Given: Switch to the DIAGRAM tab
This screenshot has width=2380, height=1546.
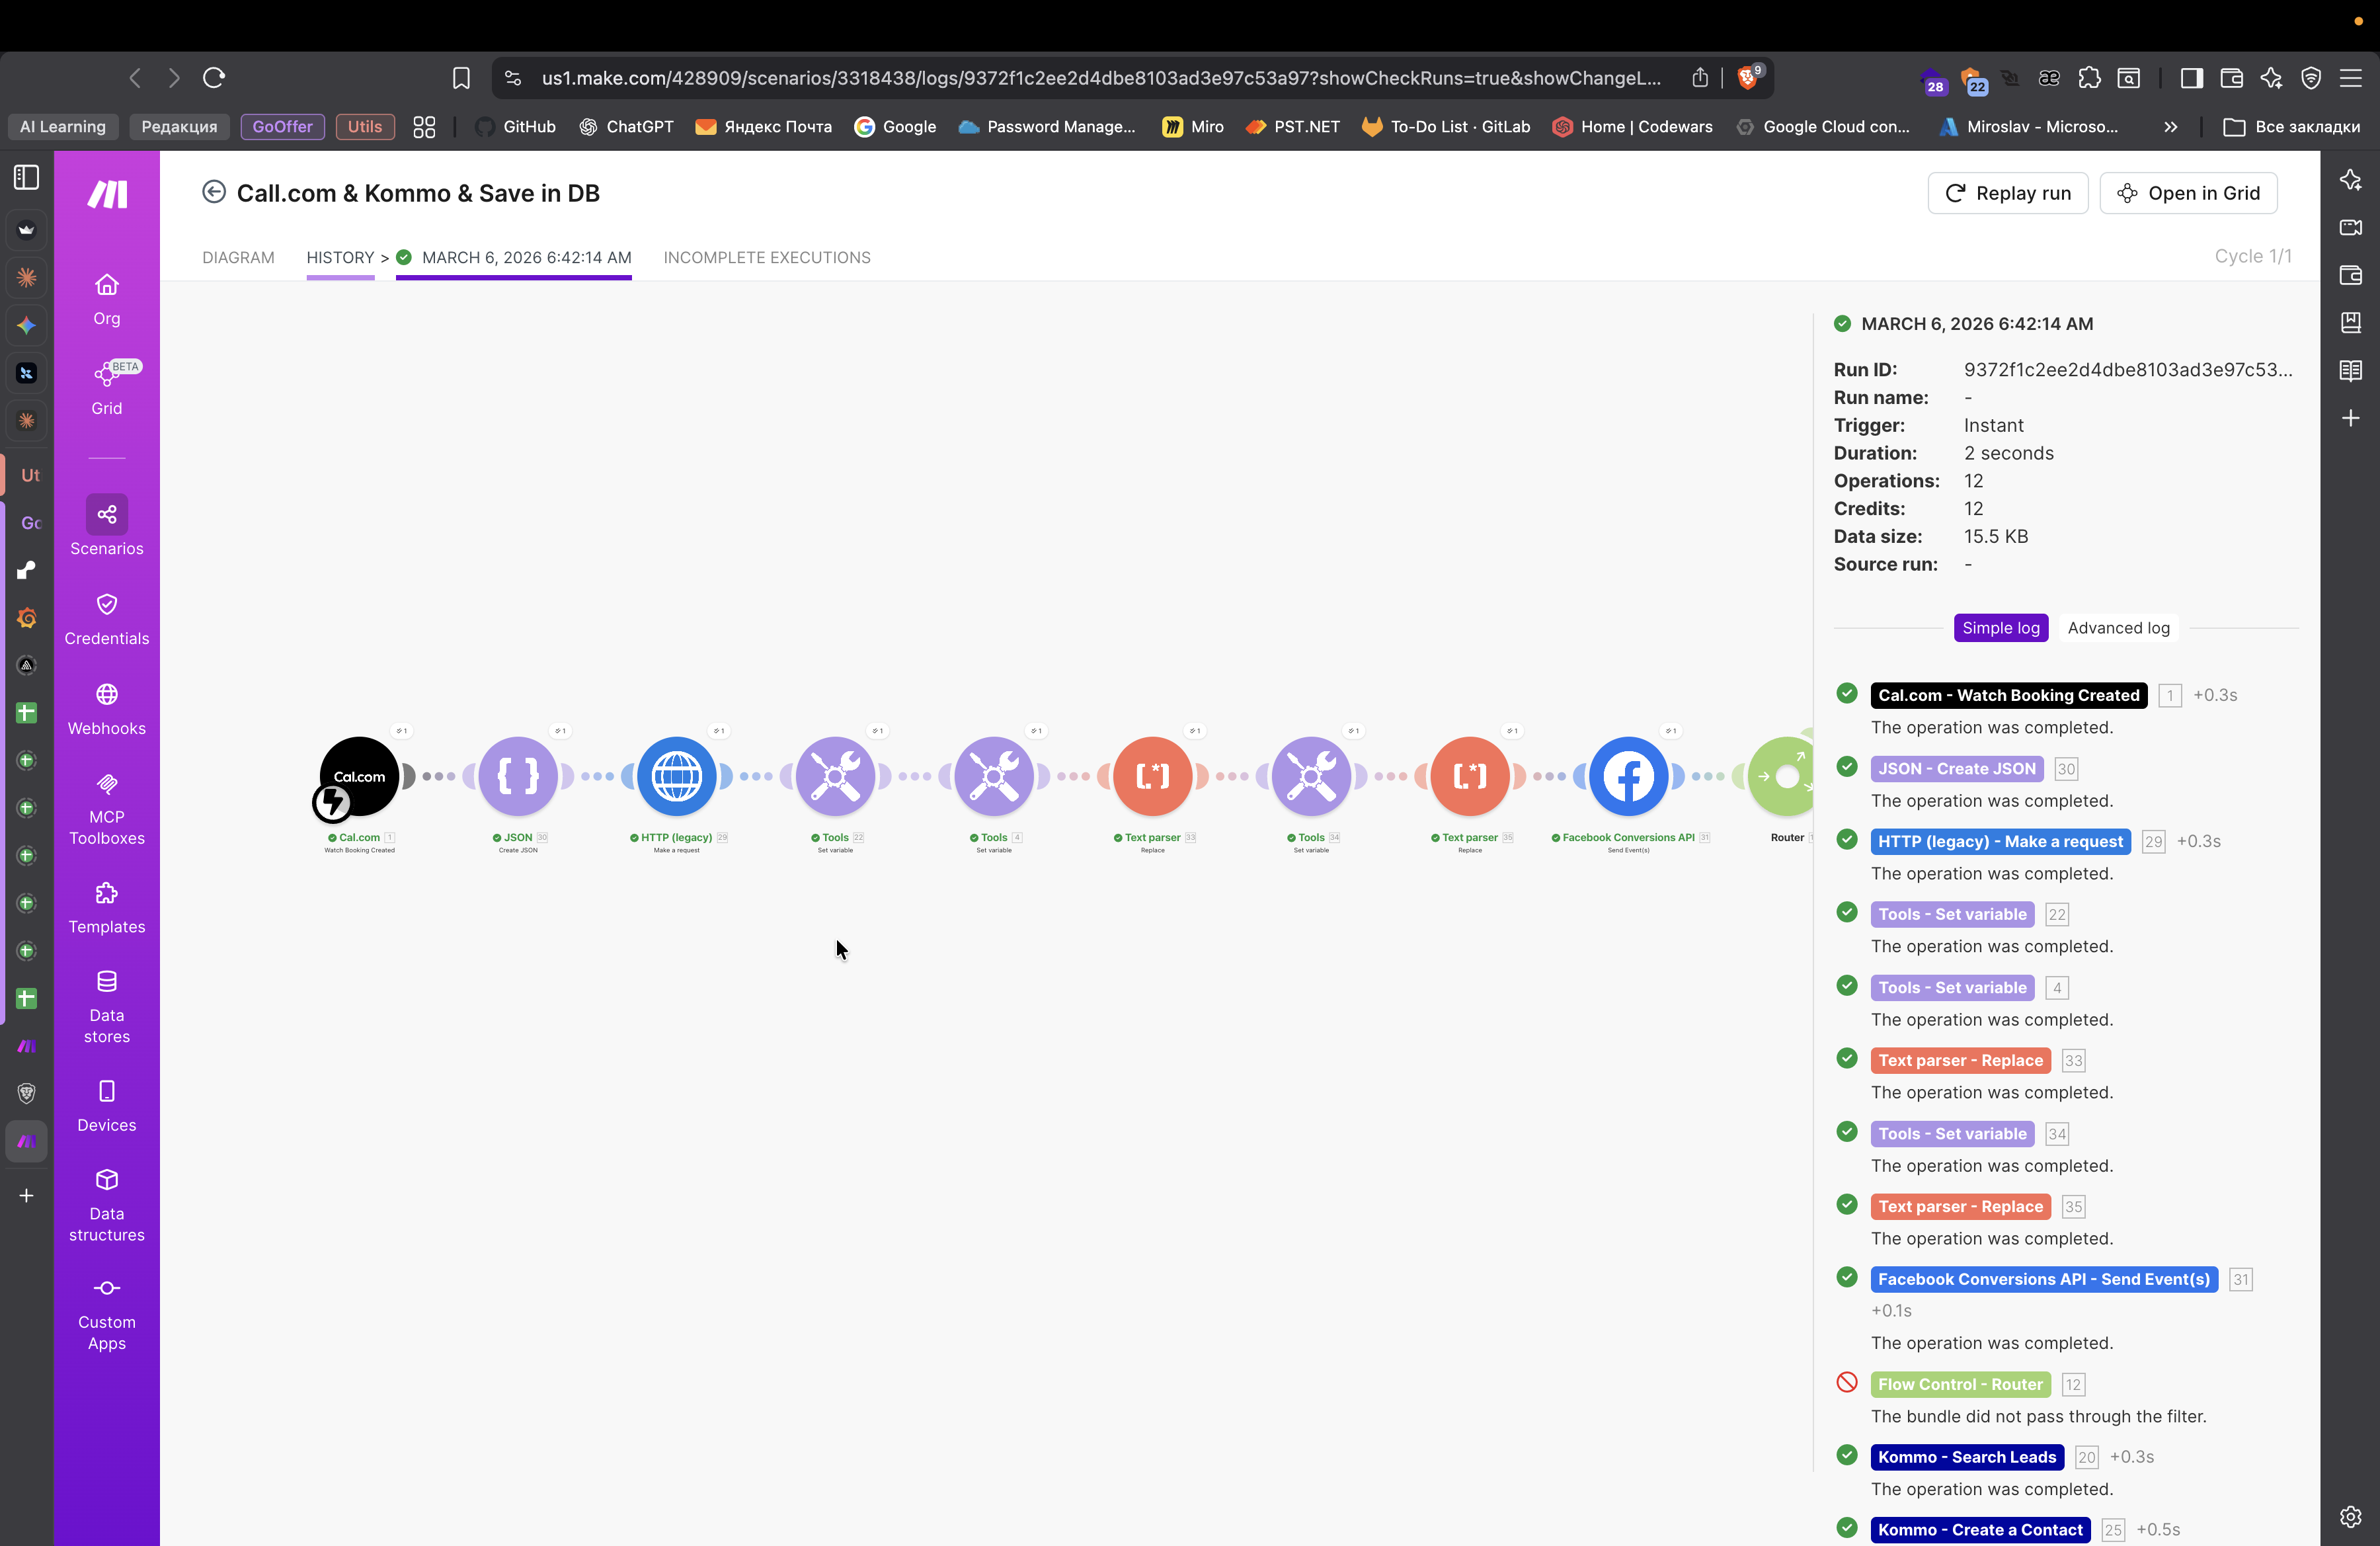Looking at the screenshot, I should (238, 257).
